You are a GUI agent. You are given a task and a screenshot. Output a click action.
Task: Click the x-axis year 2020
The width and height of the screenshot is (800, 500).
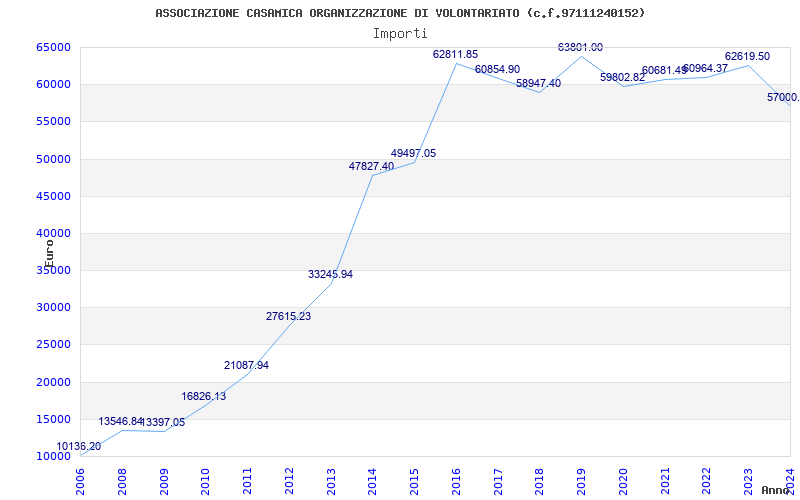(x=623, y=481)
